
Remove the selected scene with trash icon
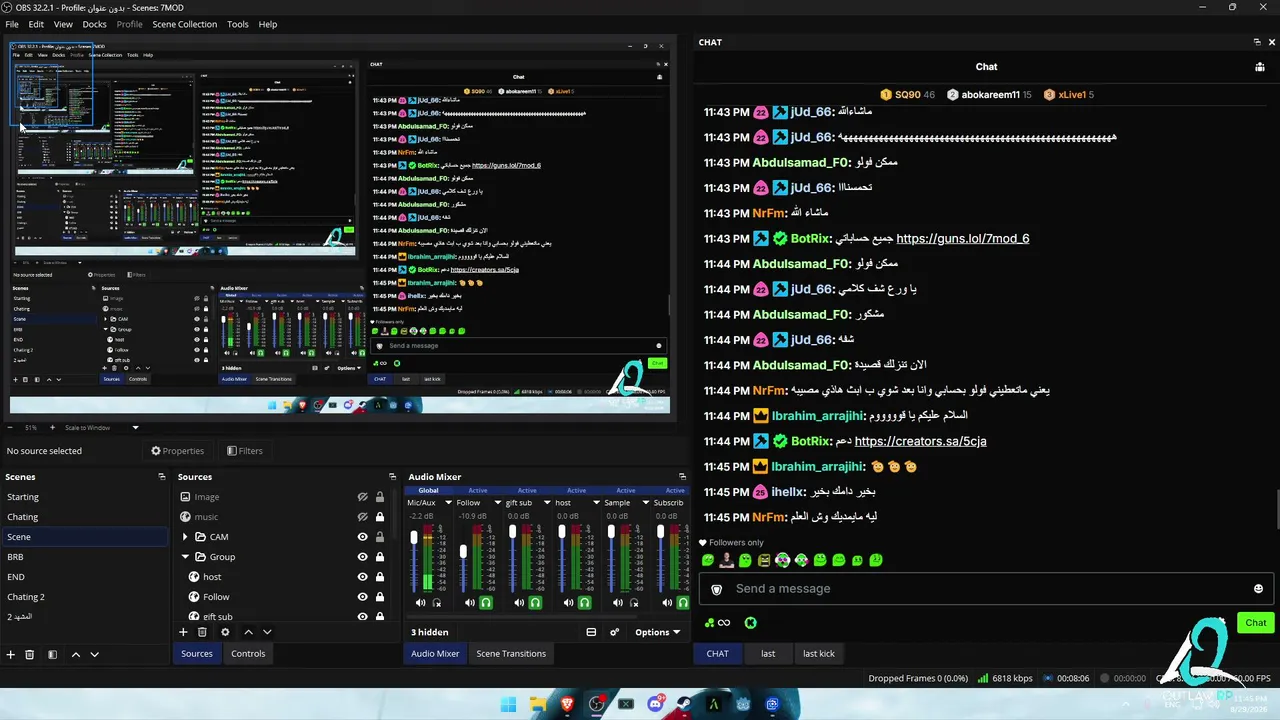(30, 654)
